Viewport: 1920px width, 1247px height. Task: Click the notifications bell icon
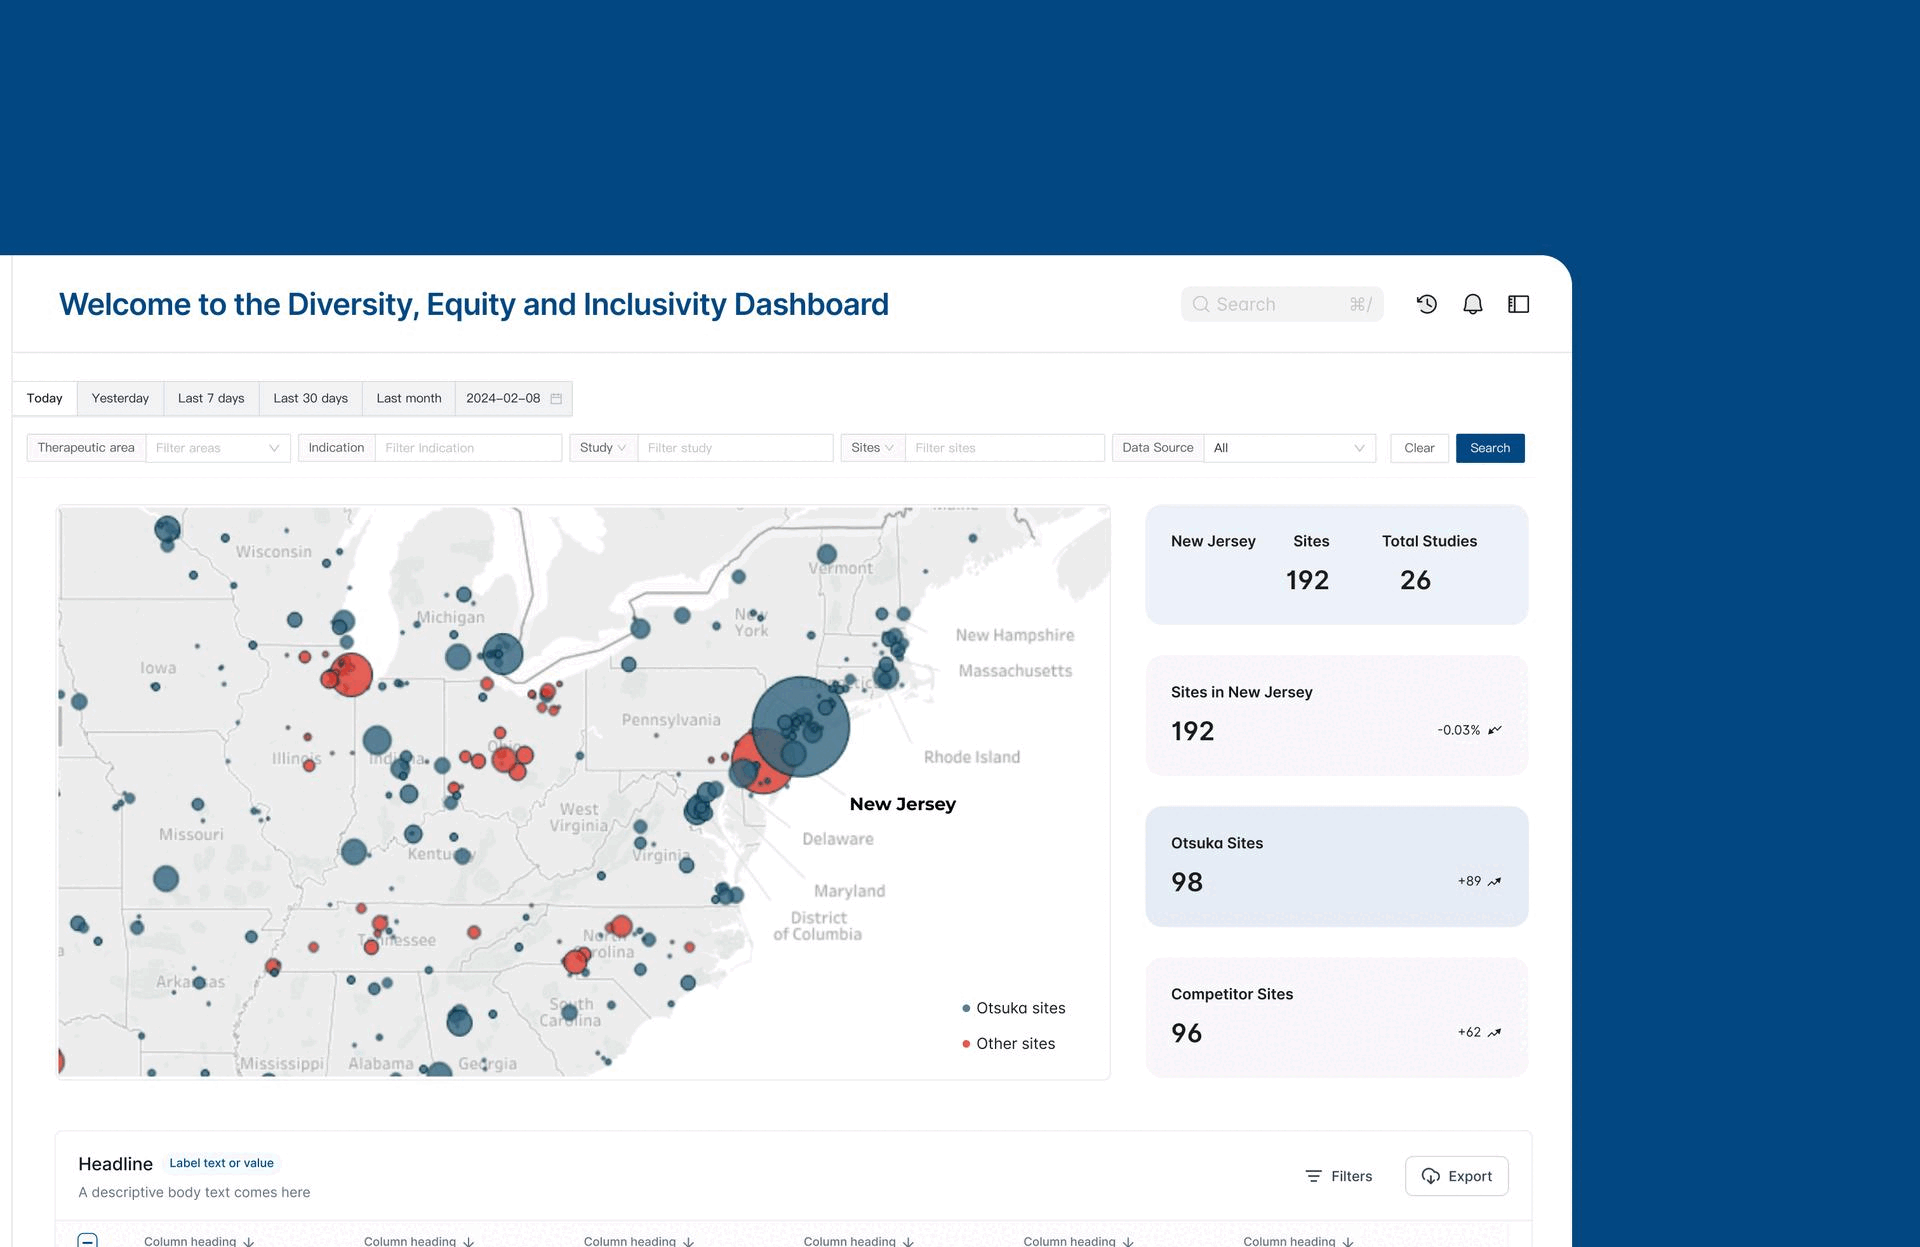pos(1473,304)
